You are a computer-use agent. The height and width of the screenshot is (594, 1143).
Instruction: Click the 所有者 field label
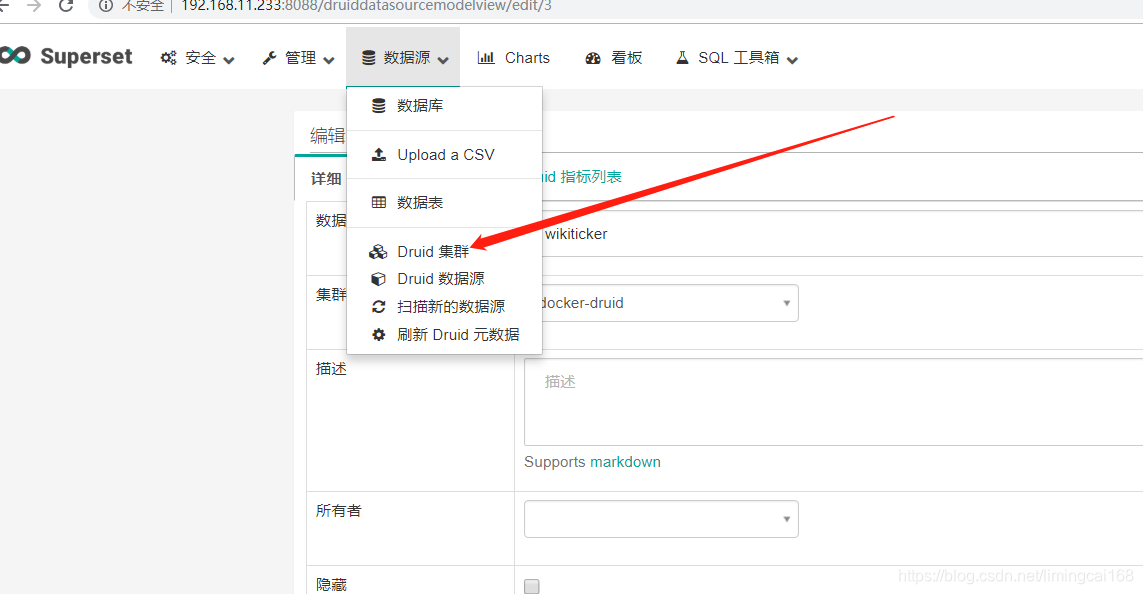click(x=338, y=511)
